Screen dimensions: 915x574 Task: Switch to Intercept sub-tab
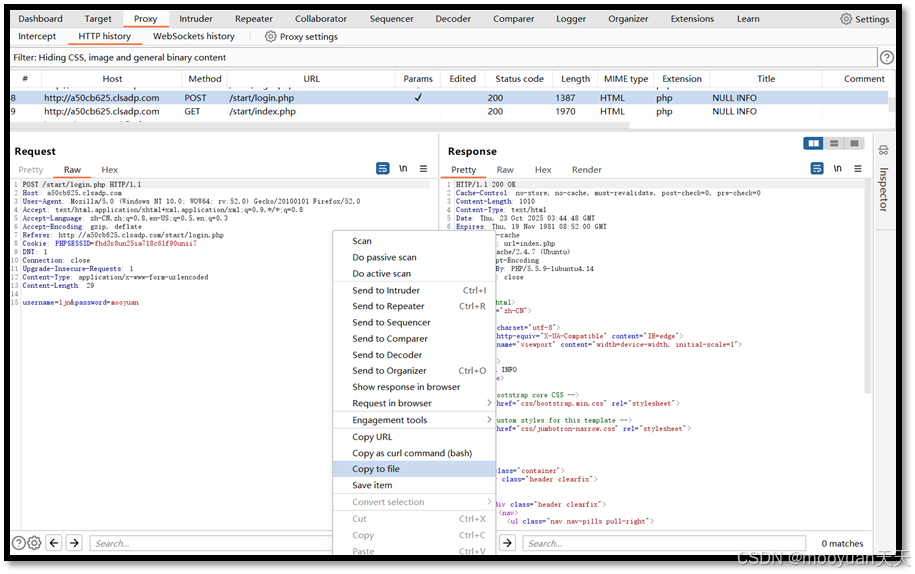pyautogui.click(x=37, y=36)
